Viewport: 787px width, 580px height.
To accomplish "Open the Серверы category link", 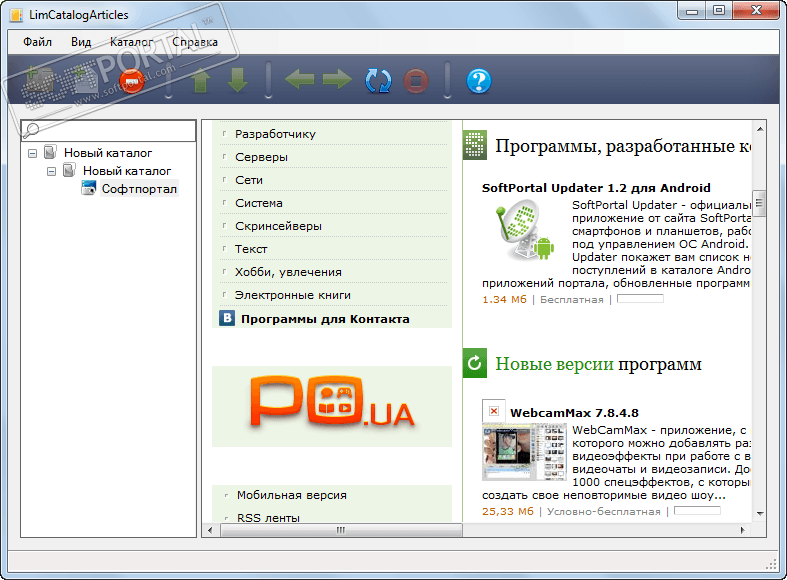I will tap(261, 157).
